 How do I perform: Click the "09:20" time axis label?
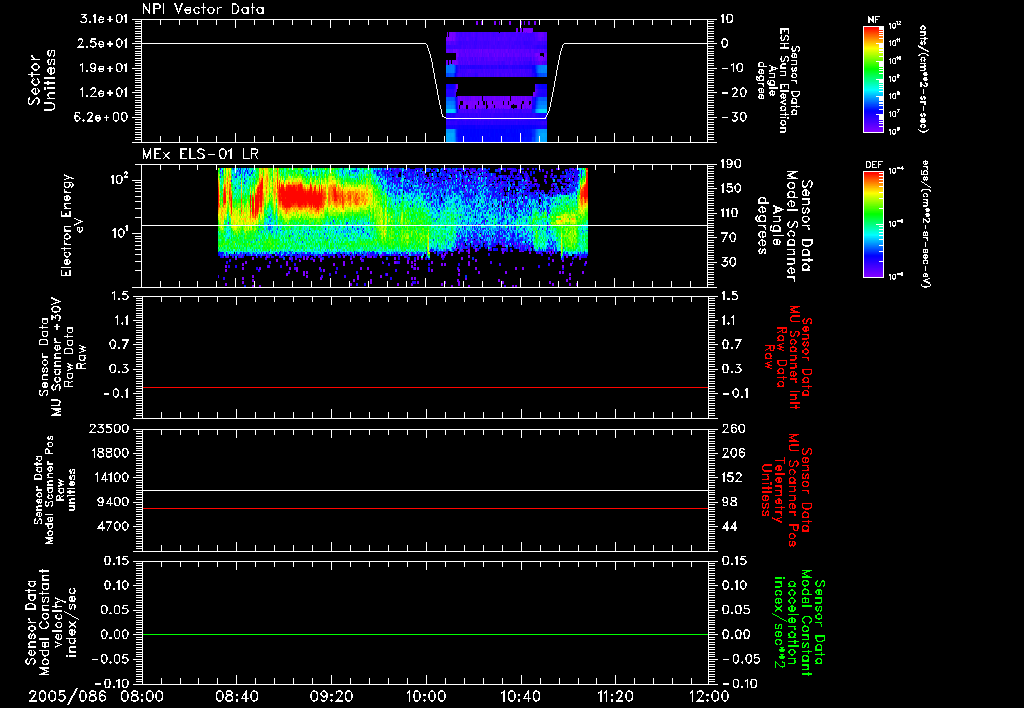[x=332, y=696]
